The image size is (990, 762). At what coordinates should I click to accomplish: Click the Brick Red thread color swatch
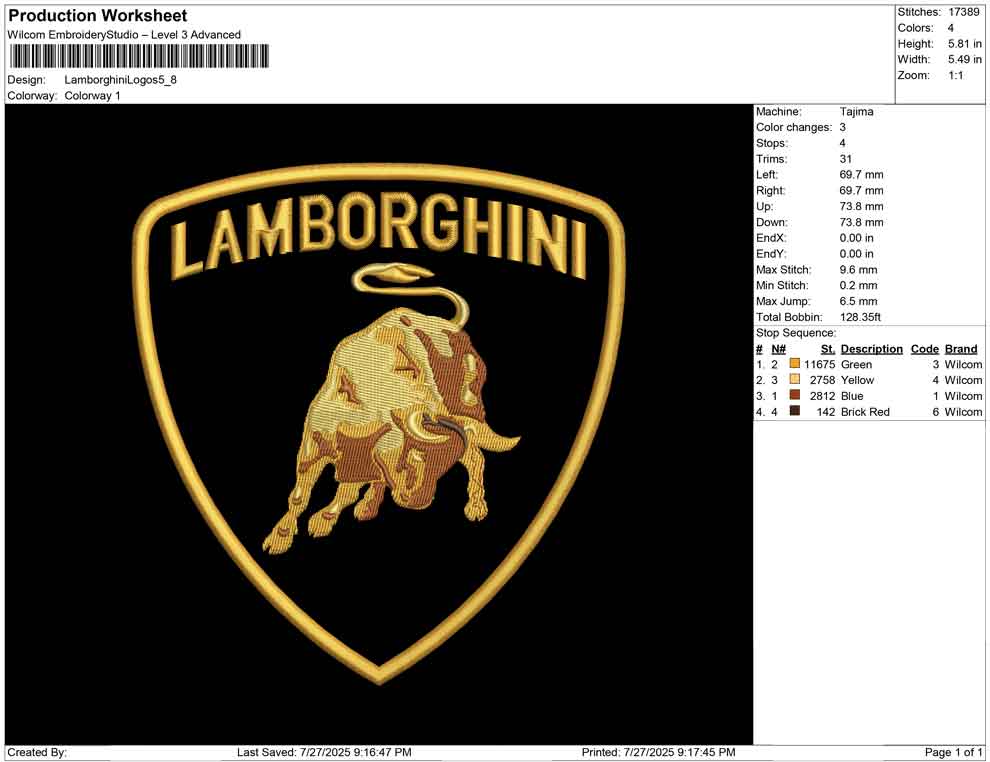point(795,411)
